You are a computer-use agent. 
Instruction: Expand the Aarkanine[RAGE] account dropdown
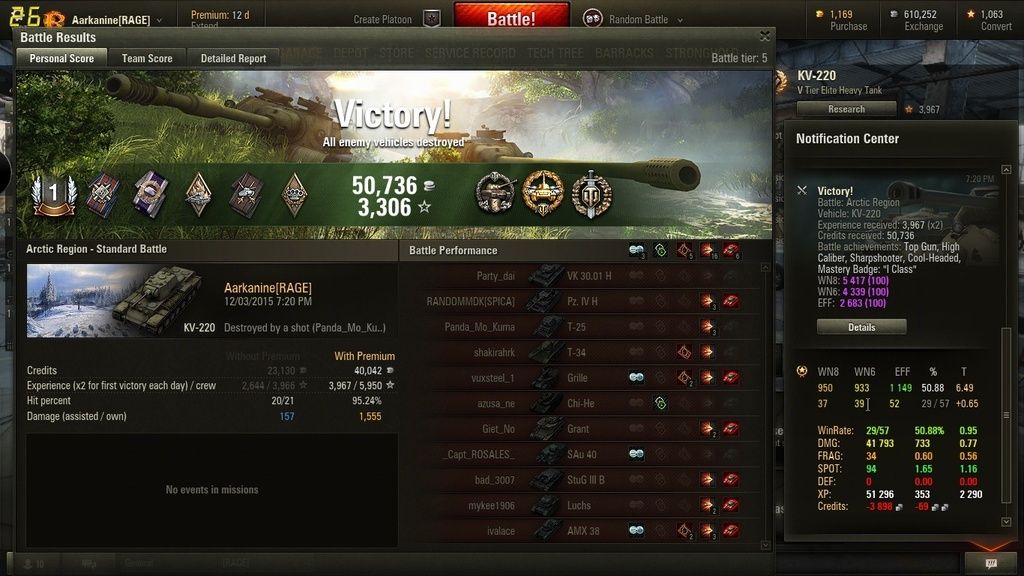159,20
